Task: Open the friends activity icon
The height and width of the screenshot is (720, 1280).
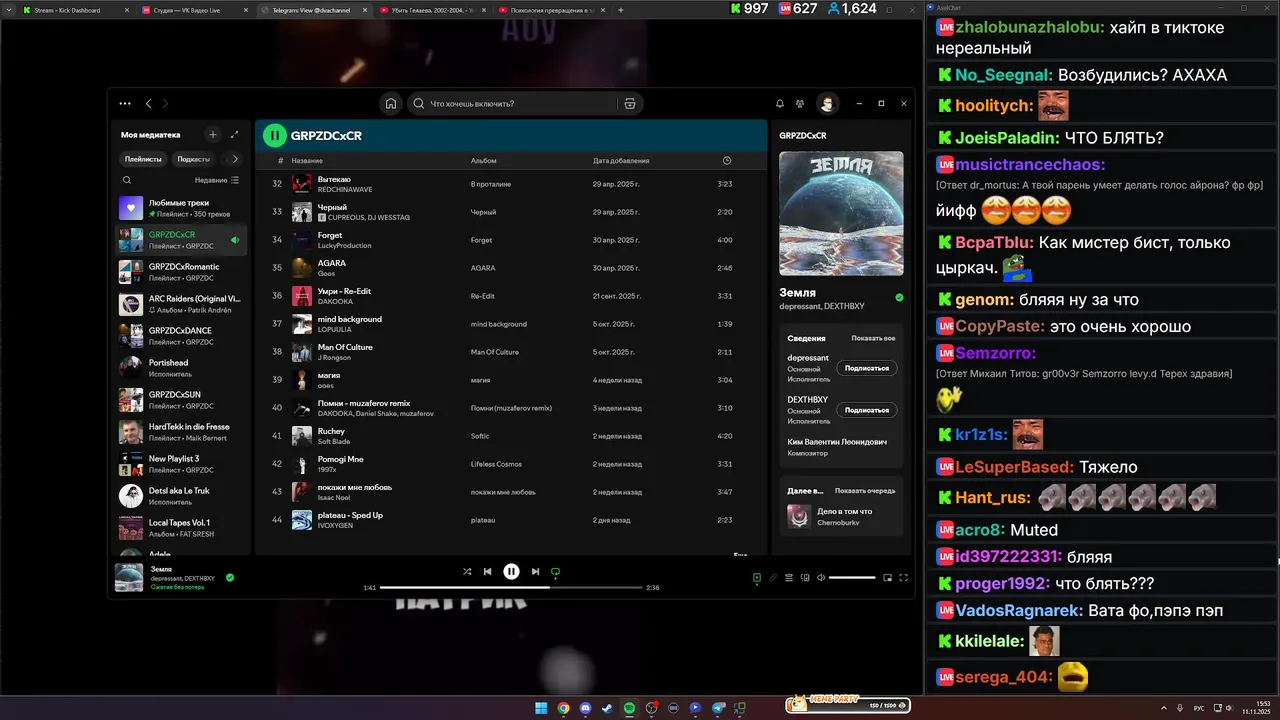Action: (800, 103)
